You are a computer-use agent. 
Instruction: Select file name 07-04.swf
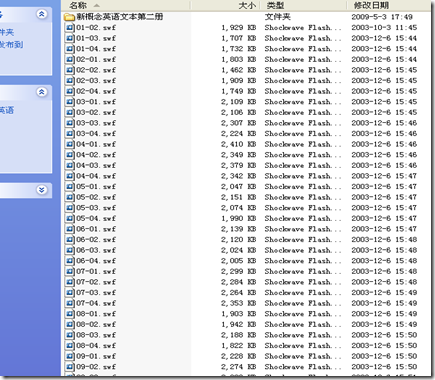pyautogui.click(x=96, y=303)
